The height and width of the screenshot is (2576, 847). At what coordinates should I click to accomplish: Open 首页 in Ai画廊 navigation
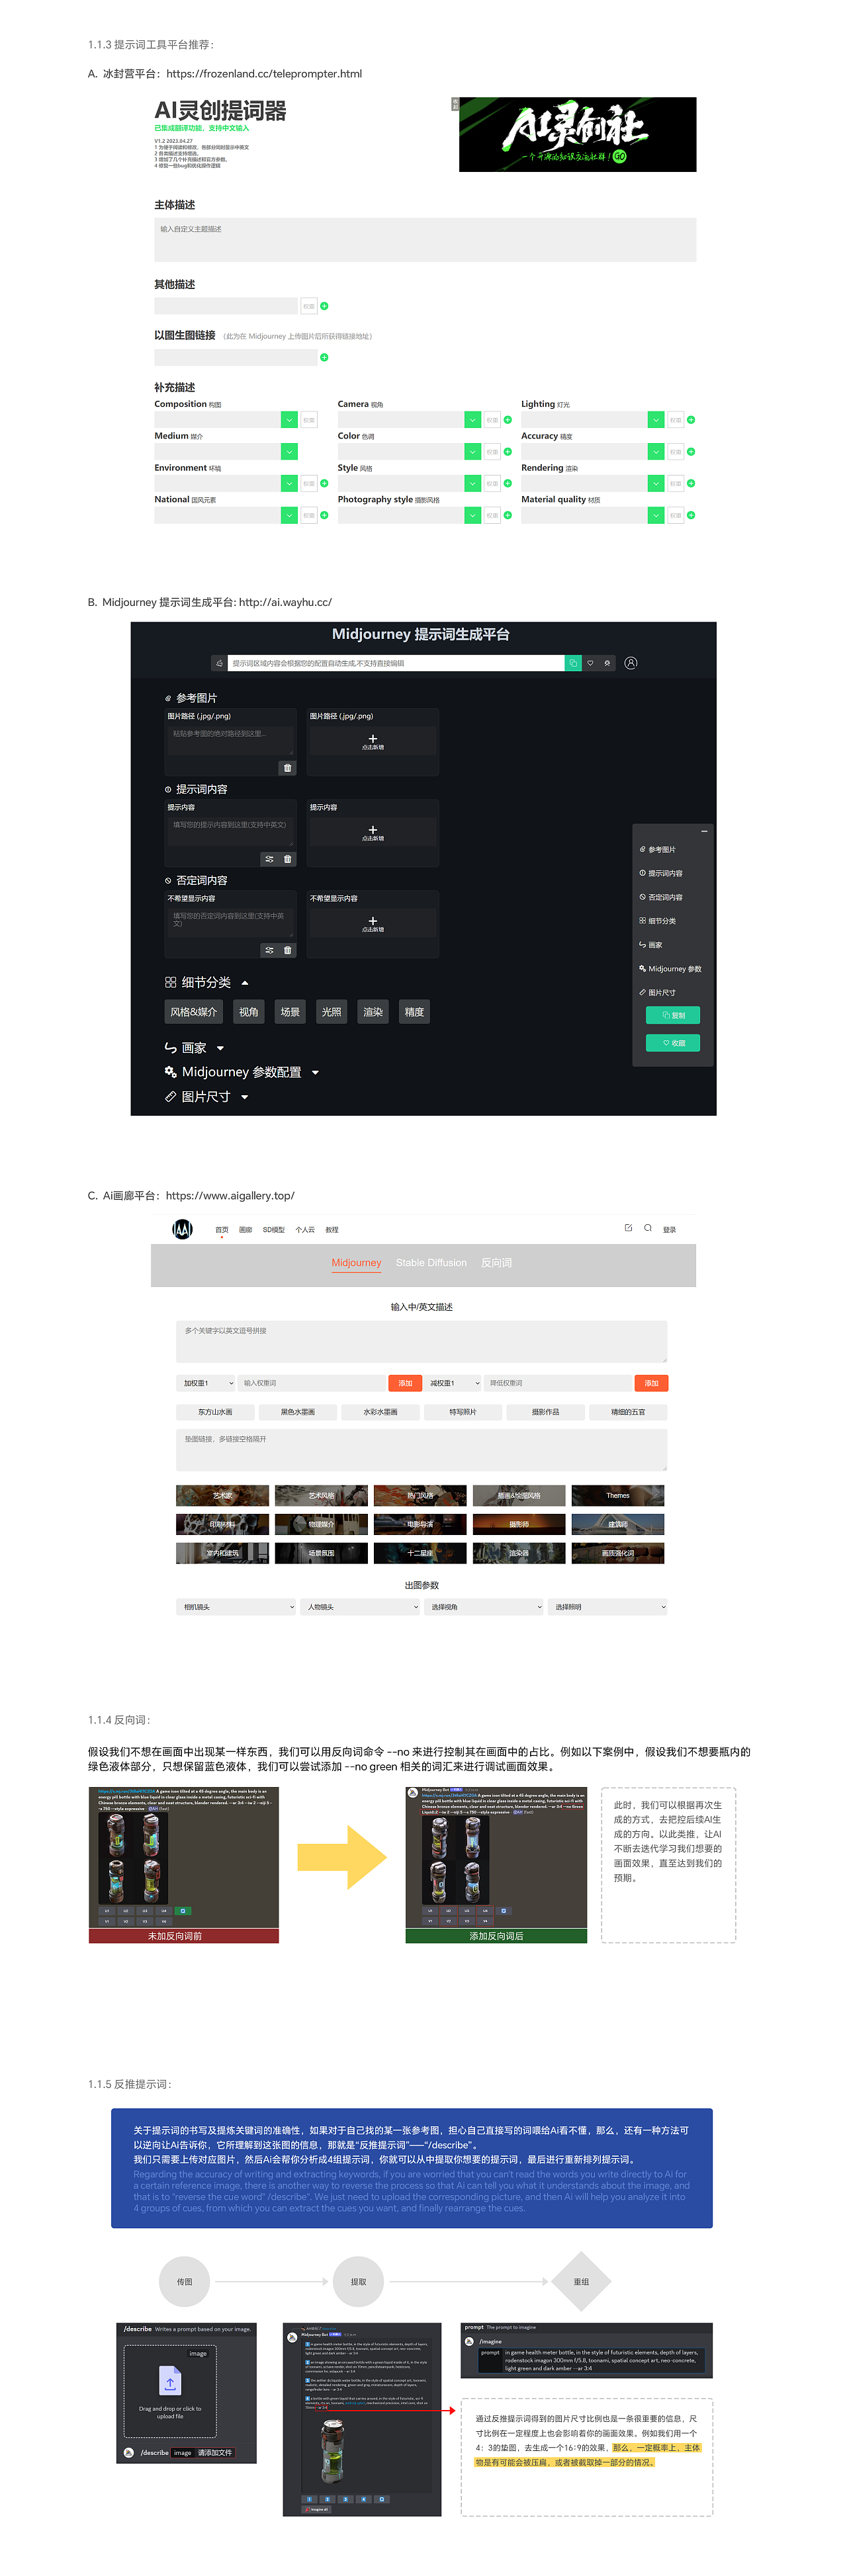[x=222, y=1230]
